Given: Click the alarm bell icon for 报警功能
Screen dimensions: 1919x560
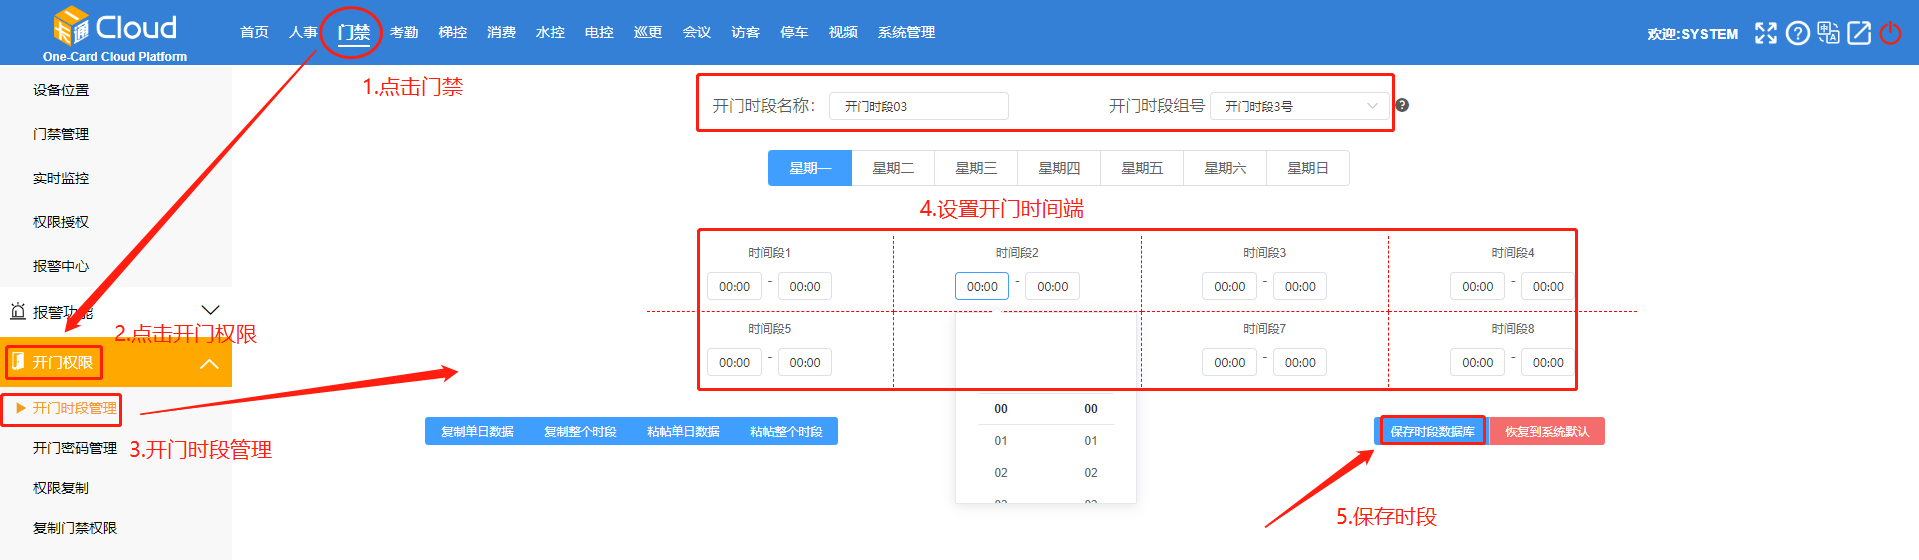Looking at the screenshot, I should tap(17, 311).
